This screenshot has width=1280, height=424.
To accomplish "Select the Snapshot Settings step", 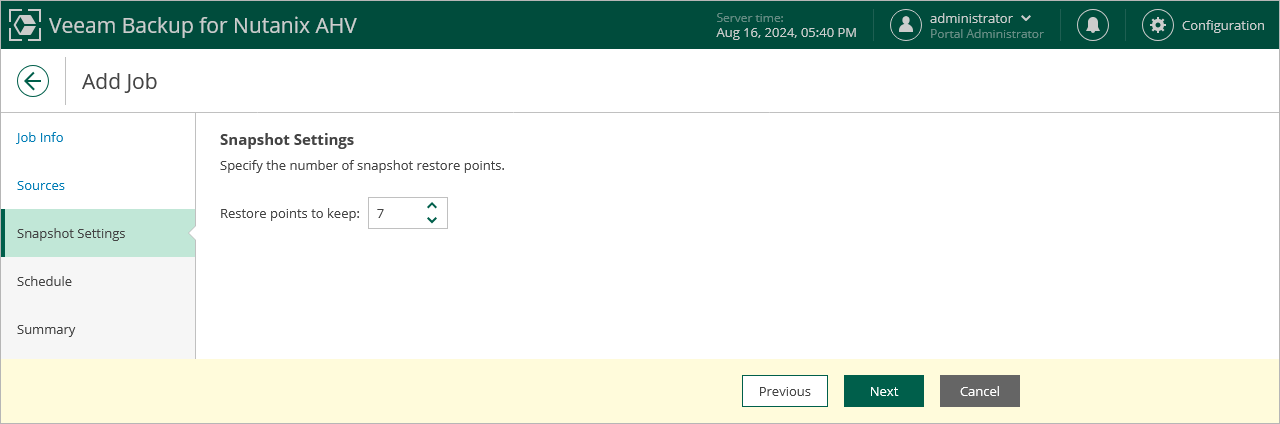I will [98, 233].
